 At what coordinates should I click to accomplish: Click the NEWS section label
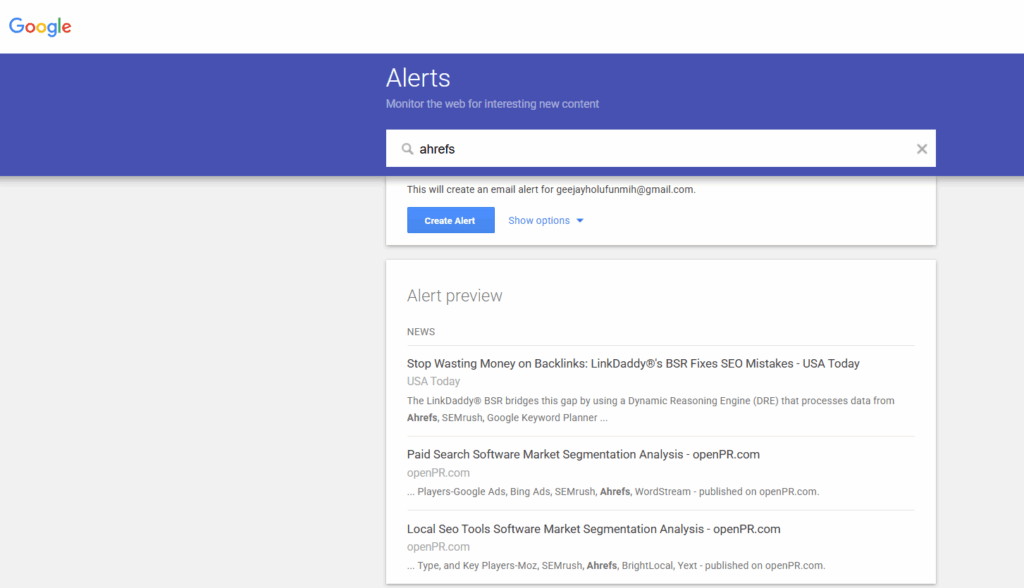[421, 332]
